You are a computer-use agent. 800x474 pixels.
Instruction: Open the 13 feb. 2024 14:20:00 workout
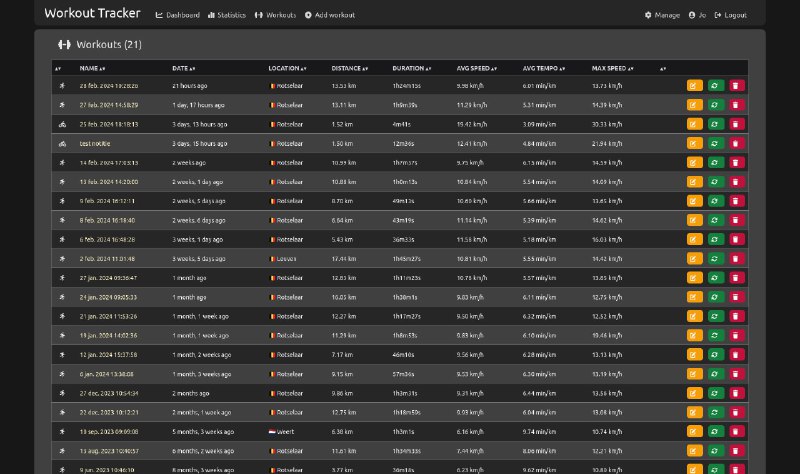(x=109, y=181)
